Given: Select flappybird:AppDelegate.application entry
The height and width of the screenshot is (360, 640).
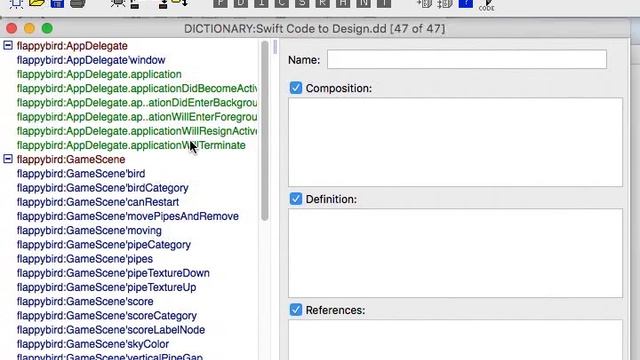Looking at the screenshot, I should tap(99, 74).
